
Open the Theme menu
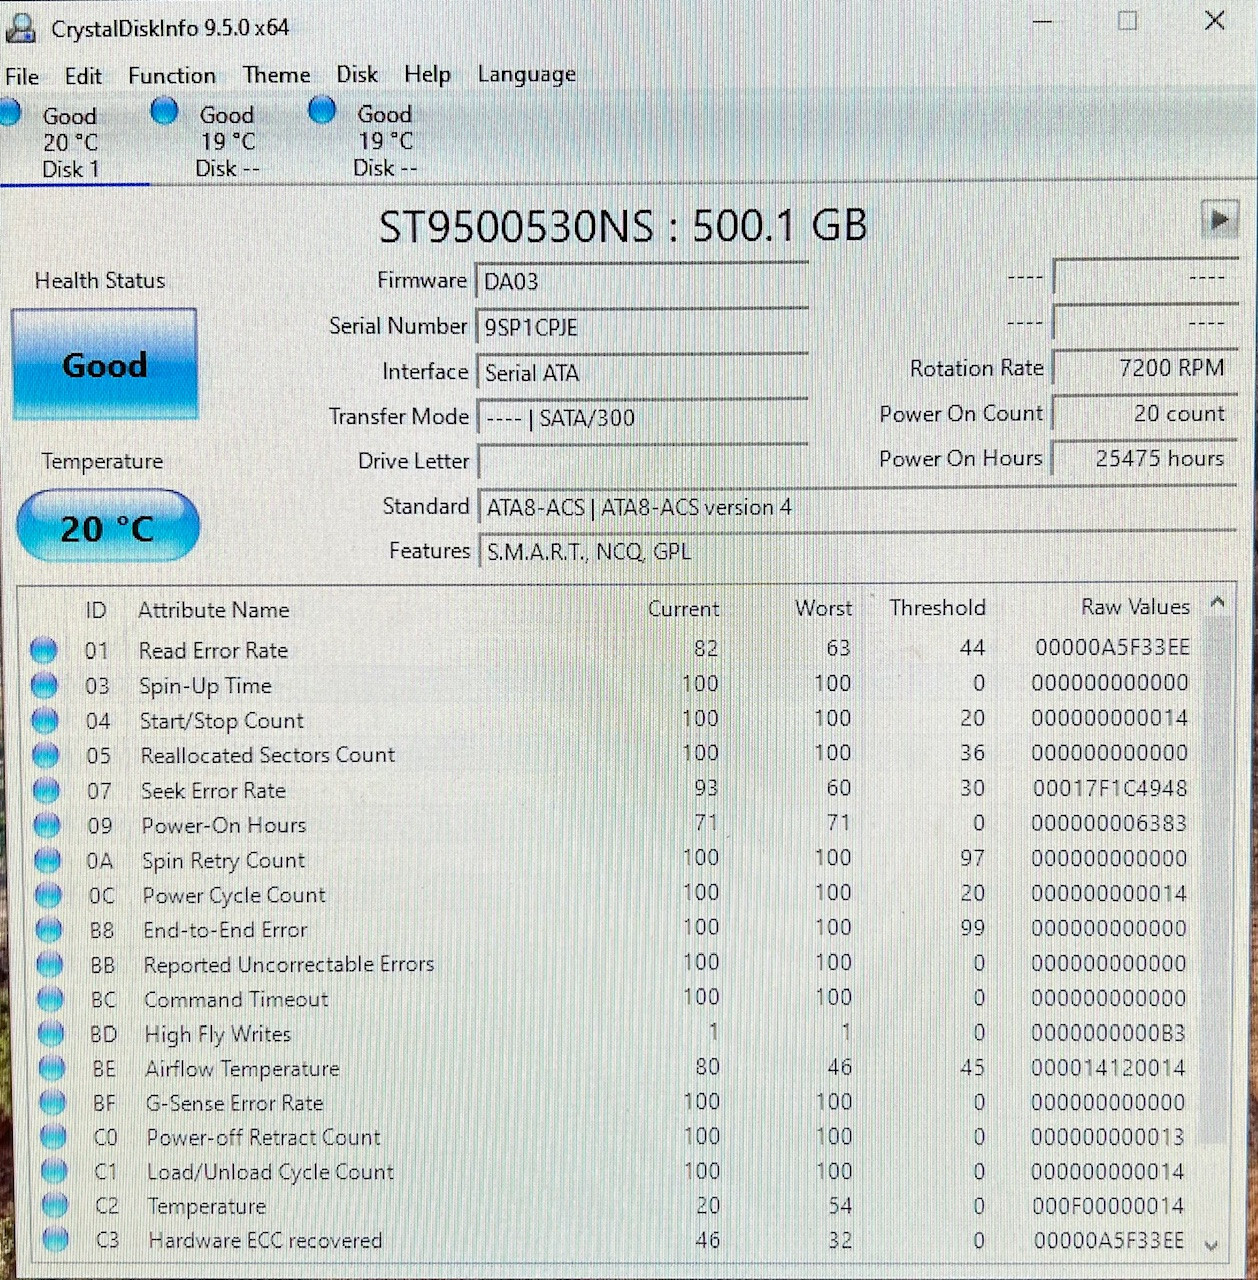tap(276, 75)
